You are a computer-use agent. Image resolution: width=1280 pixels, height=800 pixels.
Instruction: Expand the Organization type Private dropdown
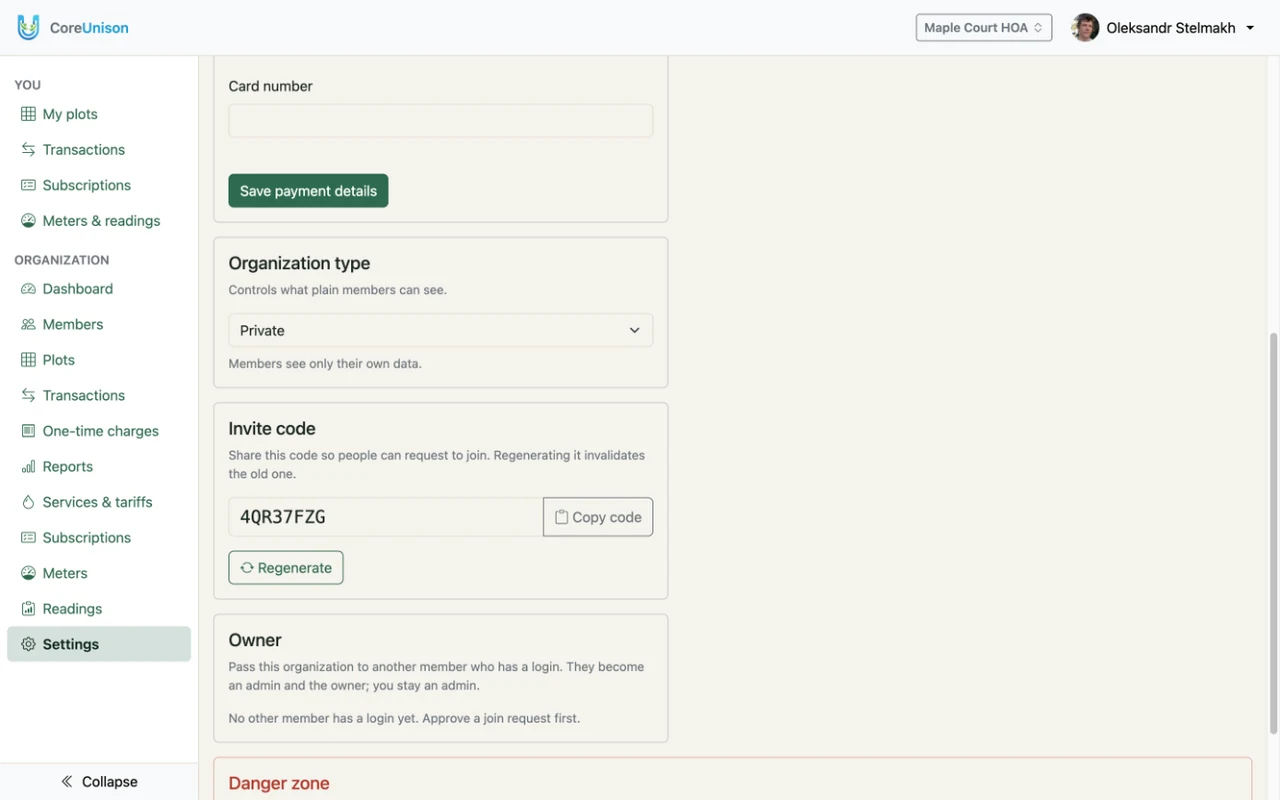pos(440,330)
